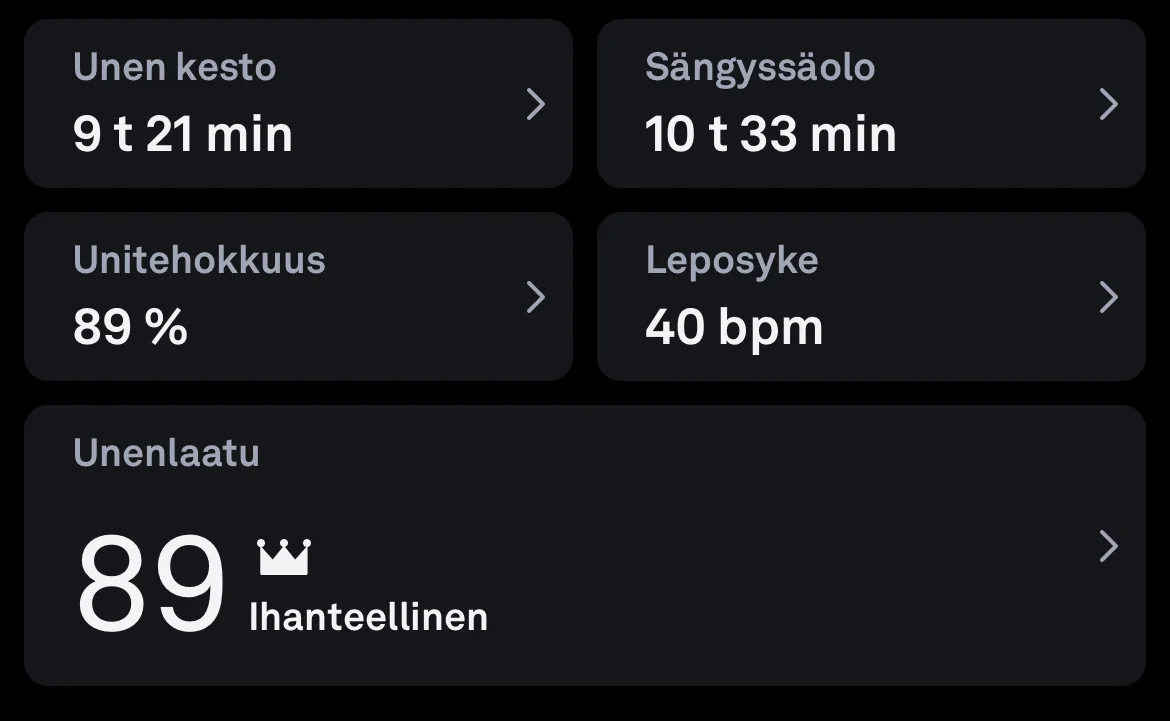Click the 89 % efficiency value
Screen dimensions: 1170x721
tap(130, 328)
